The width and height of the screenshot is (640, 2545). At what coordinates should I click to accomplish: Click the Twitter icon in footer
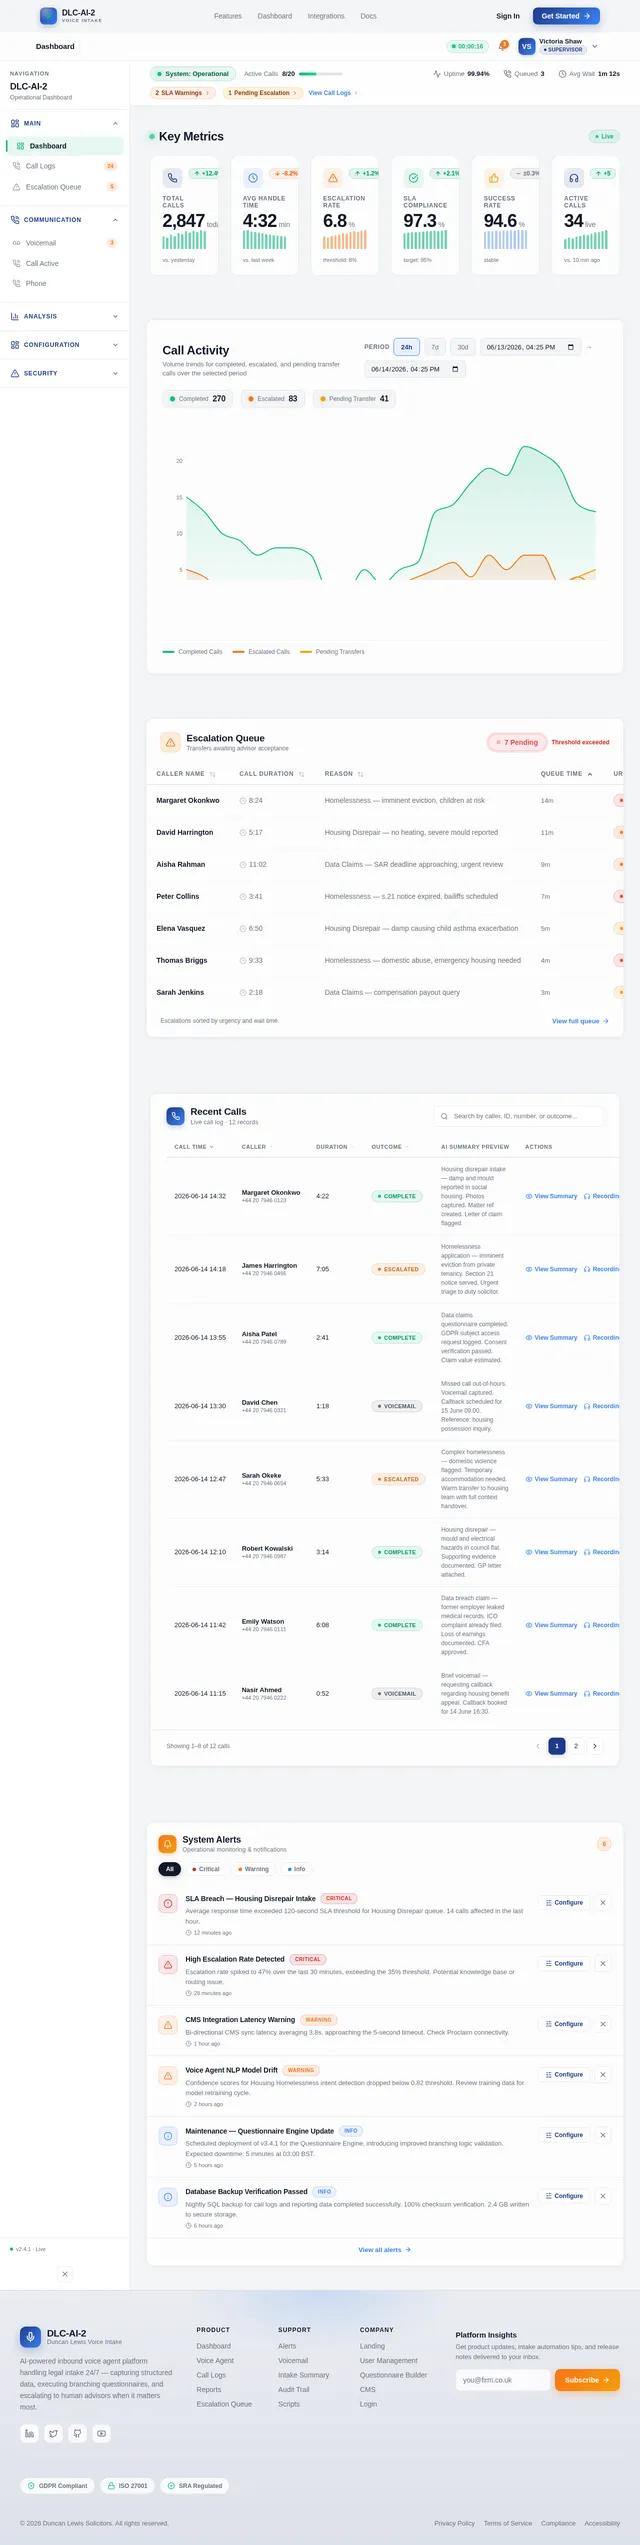pyautogui.click(x=54, y=2433)
